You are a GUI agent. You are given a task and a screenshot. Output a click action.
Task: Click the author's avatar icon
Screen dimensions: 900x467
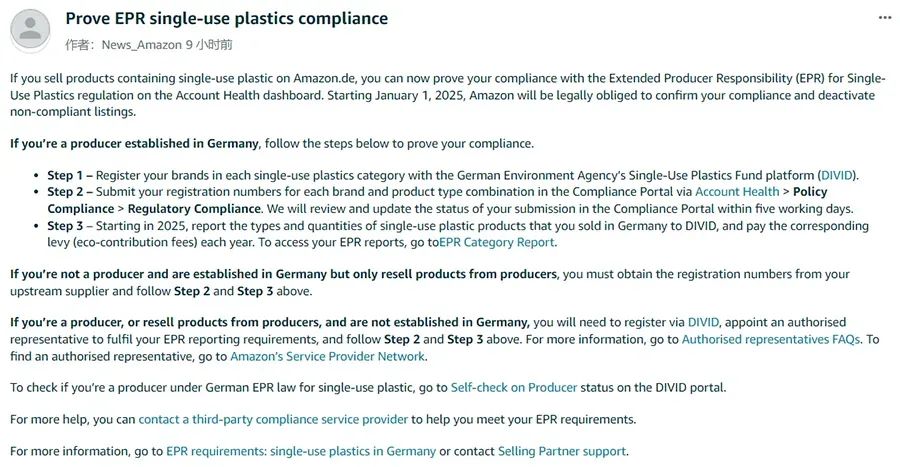click(30, 30)
